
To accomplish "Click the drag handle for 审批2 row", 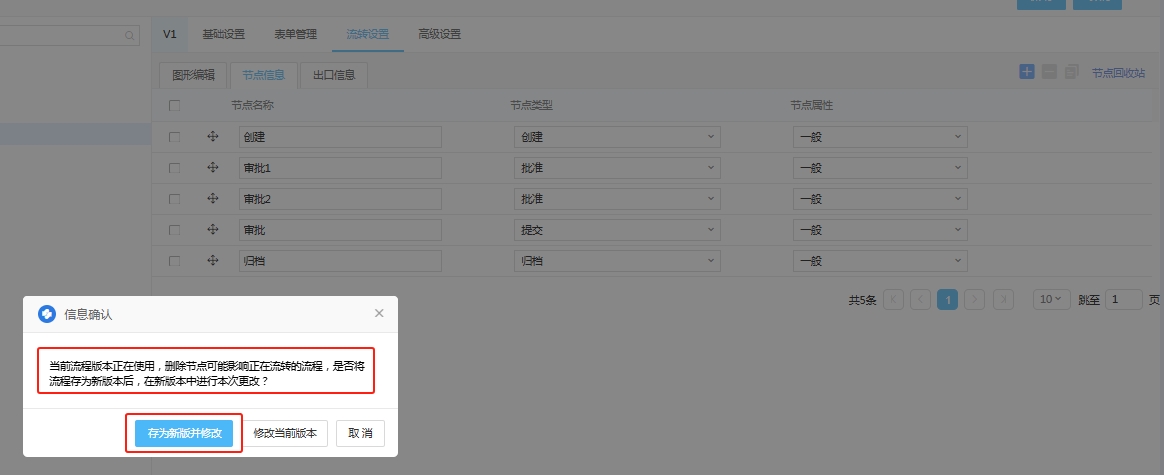I will 212,199.
